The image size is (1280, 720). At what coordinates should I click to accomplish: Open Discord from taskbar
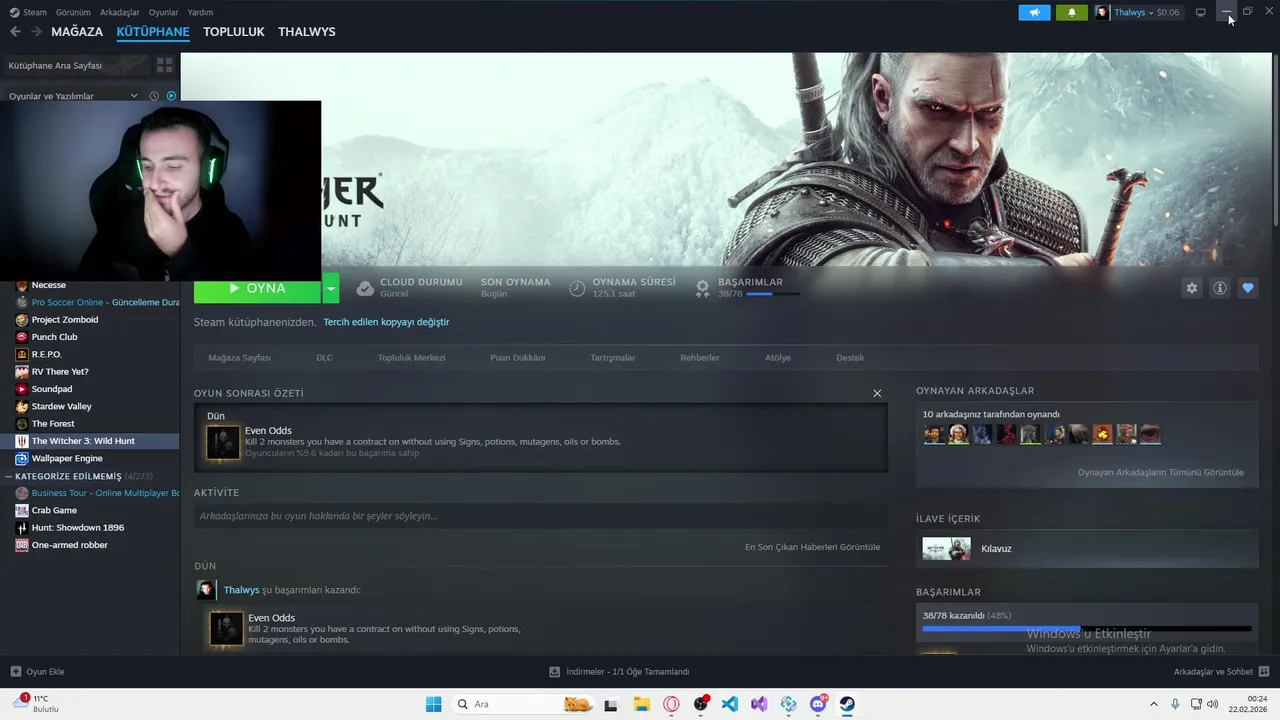(x=818, y=704)
